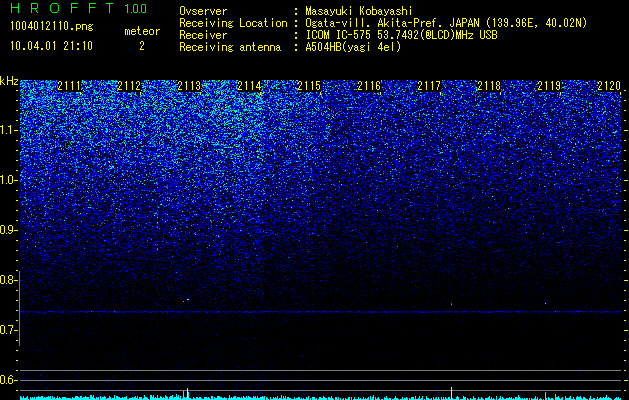Click the 0.8 frequency axis label
This screenshot has height=400, width=629.
point(9,280)
